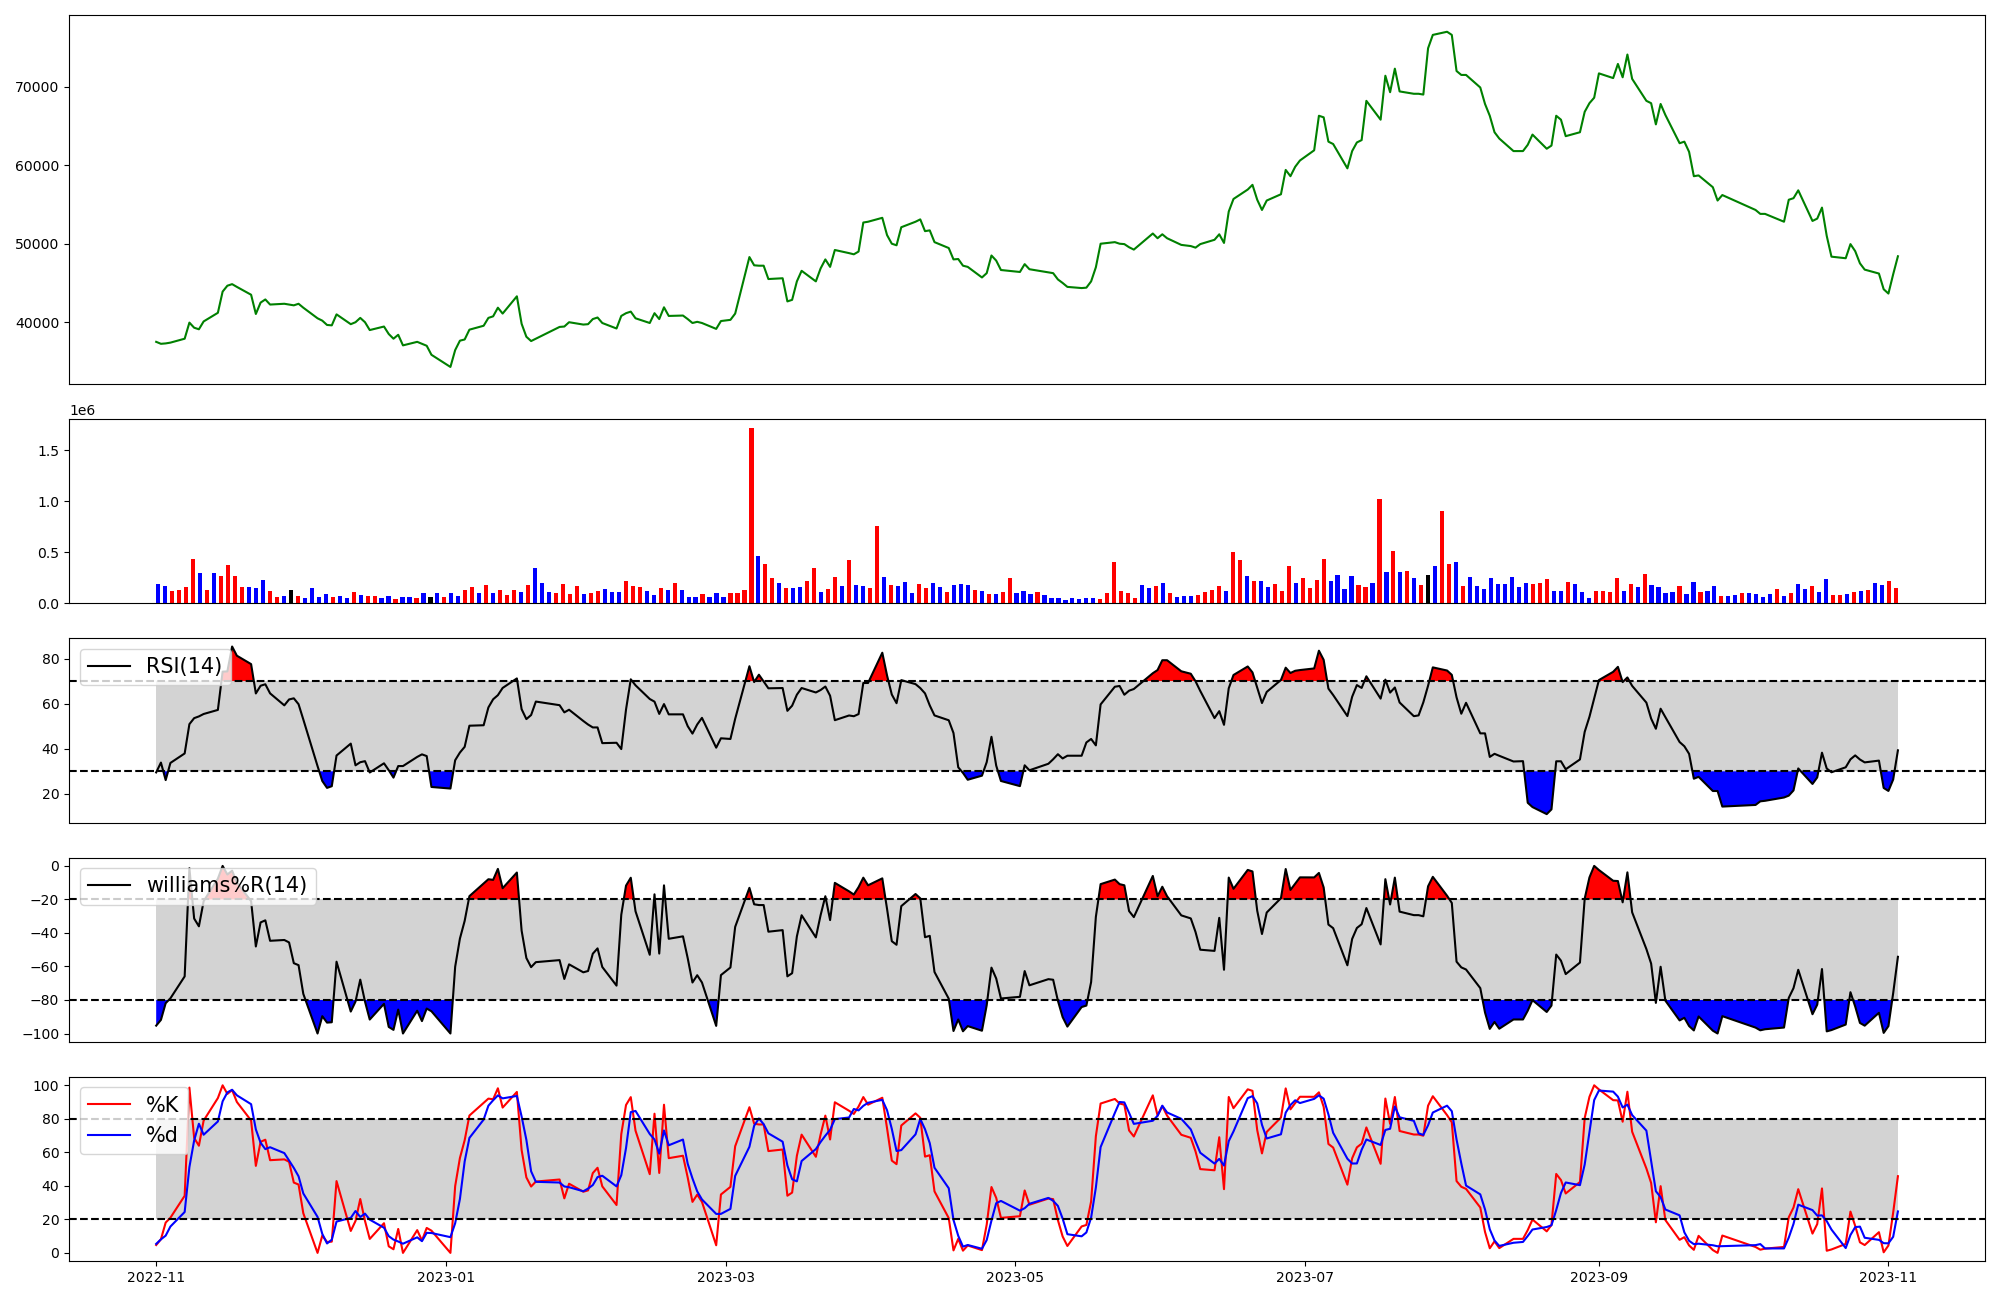
Task: Click the black RSI(14) legend line swatch
Action: [x=109, y=666]
